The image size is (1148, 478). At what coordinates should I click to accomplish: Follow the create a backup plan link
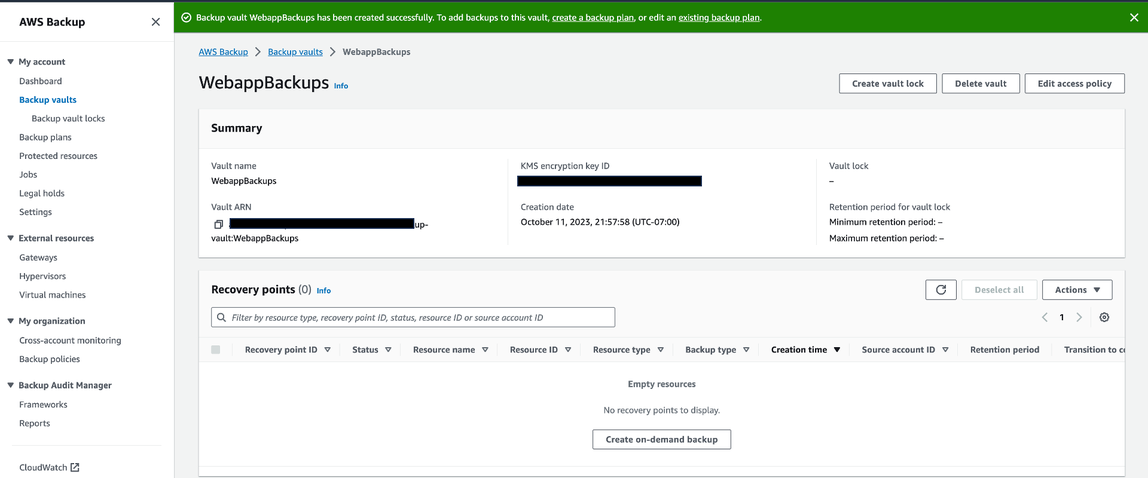tap(593, 17)
